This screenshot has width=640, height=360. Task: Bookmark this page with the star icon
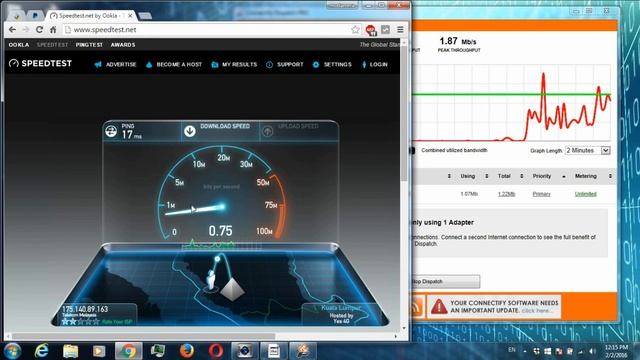pos(355,29)
